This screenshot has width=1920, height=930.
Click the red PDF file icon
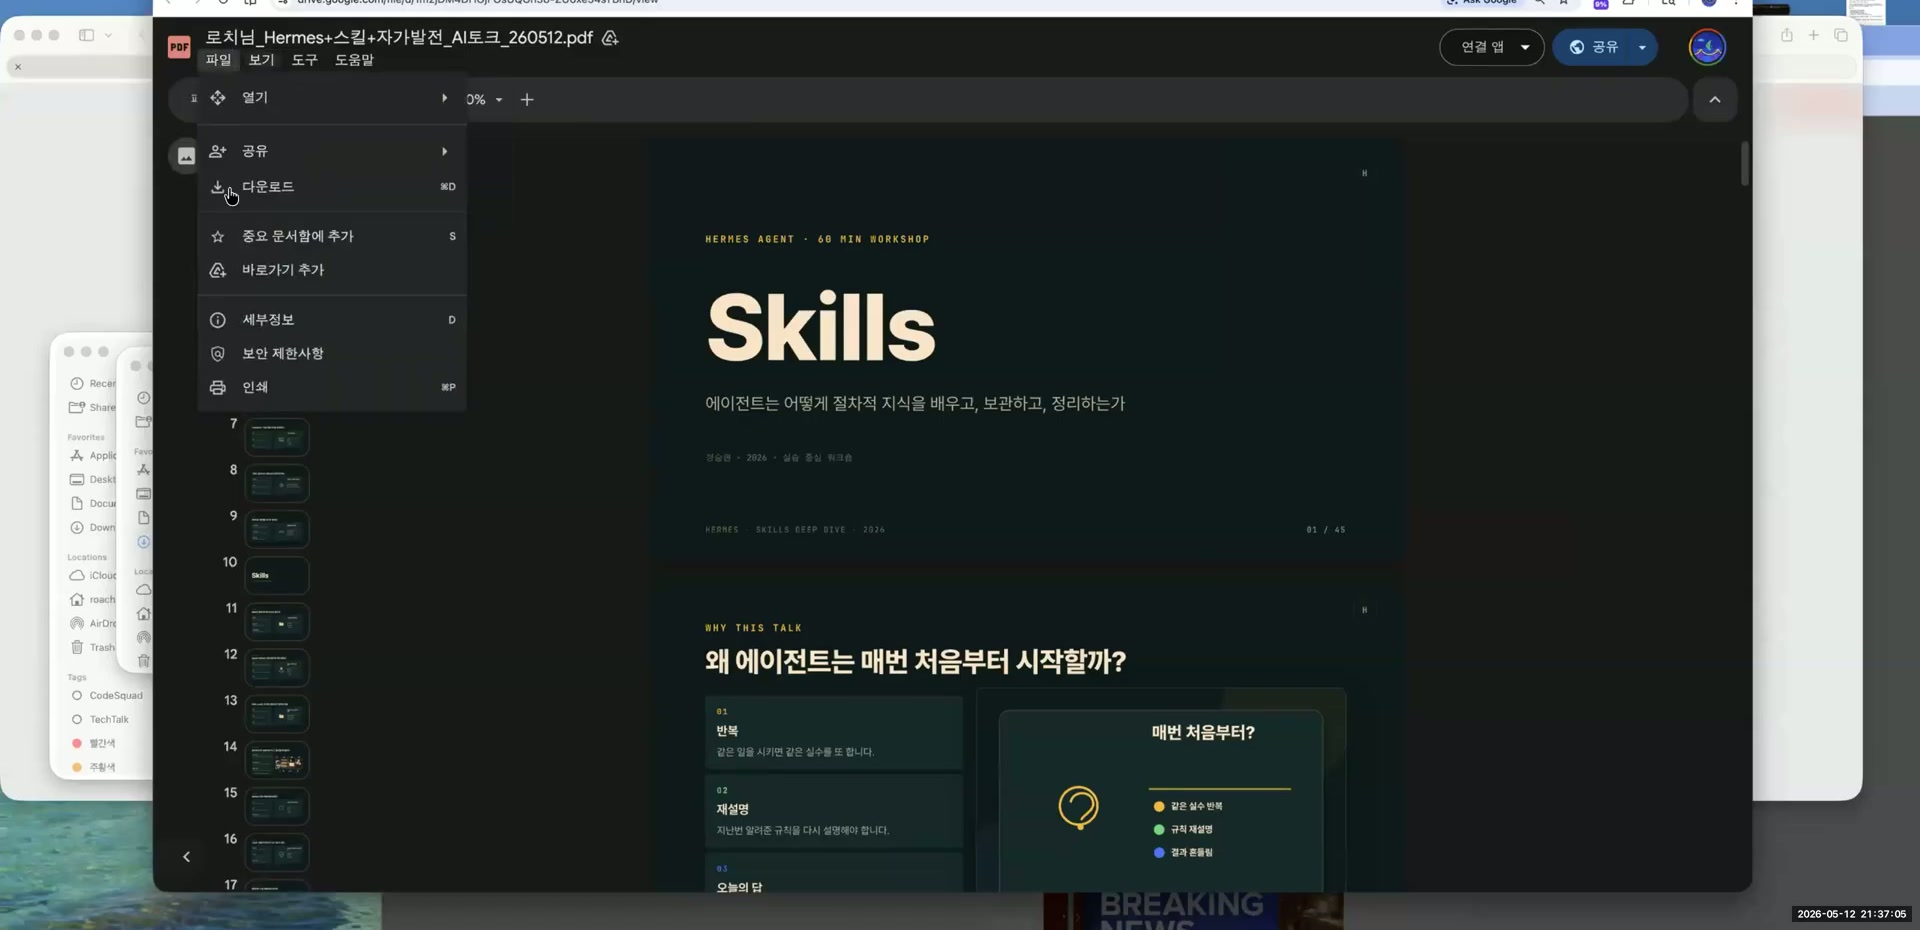pyautogui.click(x=179, y=47)
